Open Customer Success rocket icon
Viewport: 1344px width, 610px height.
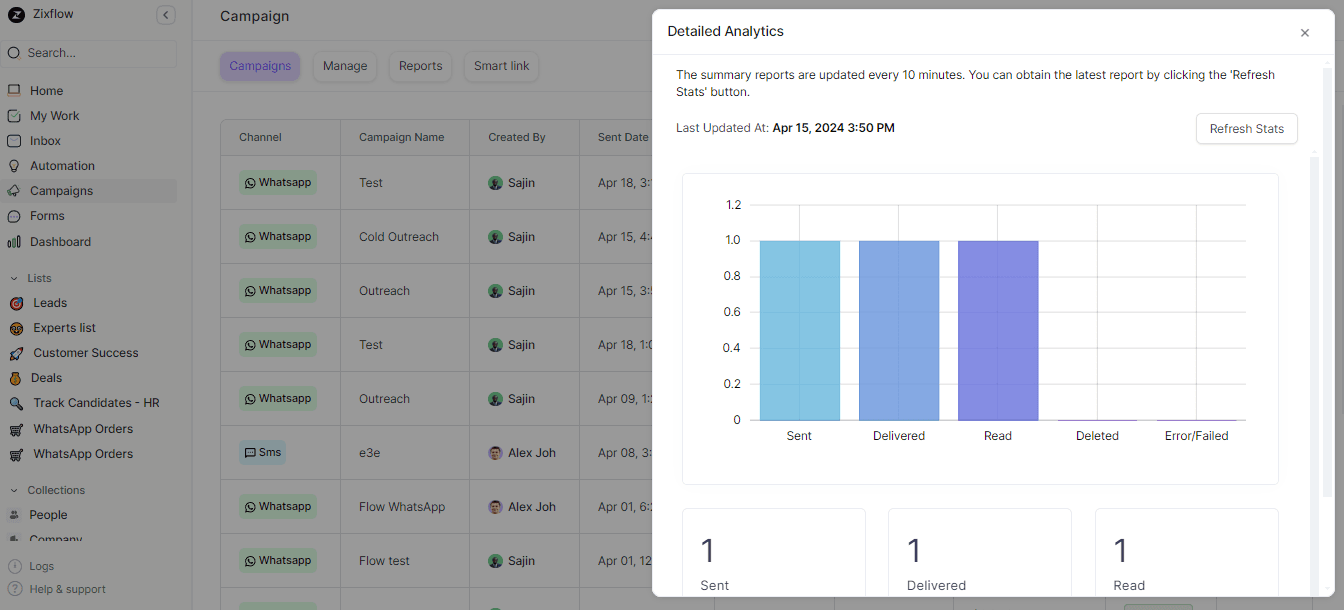[x=15, y=353]
